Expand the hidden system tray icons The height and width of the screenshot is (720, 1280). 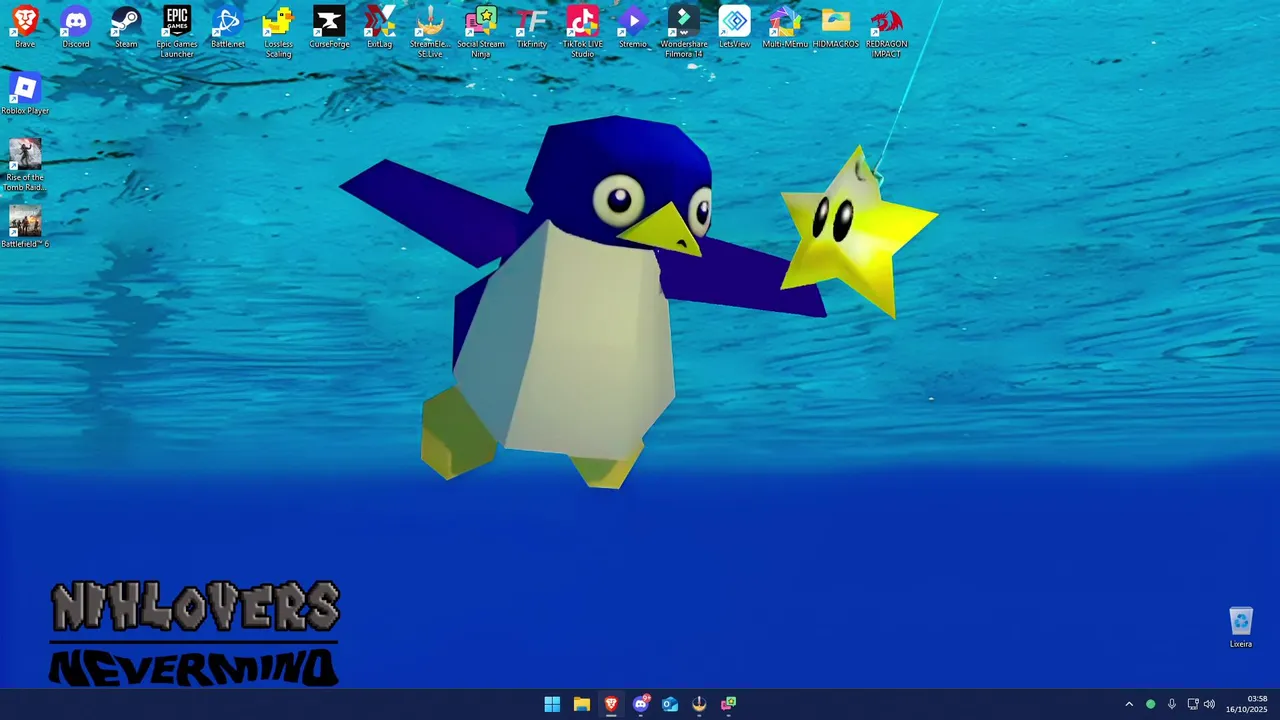1129,704
